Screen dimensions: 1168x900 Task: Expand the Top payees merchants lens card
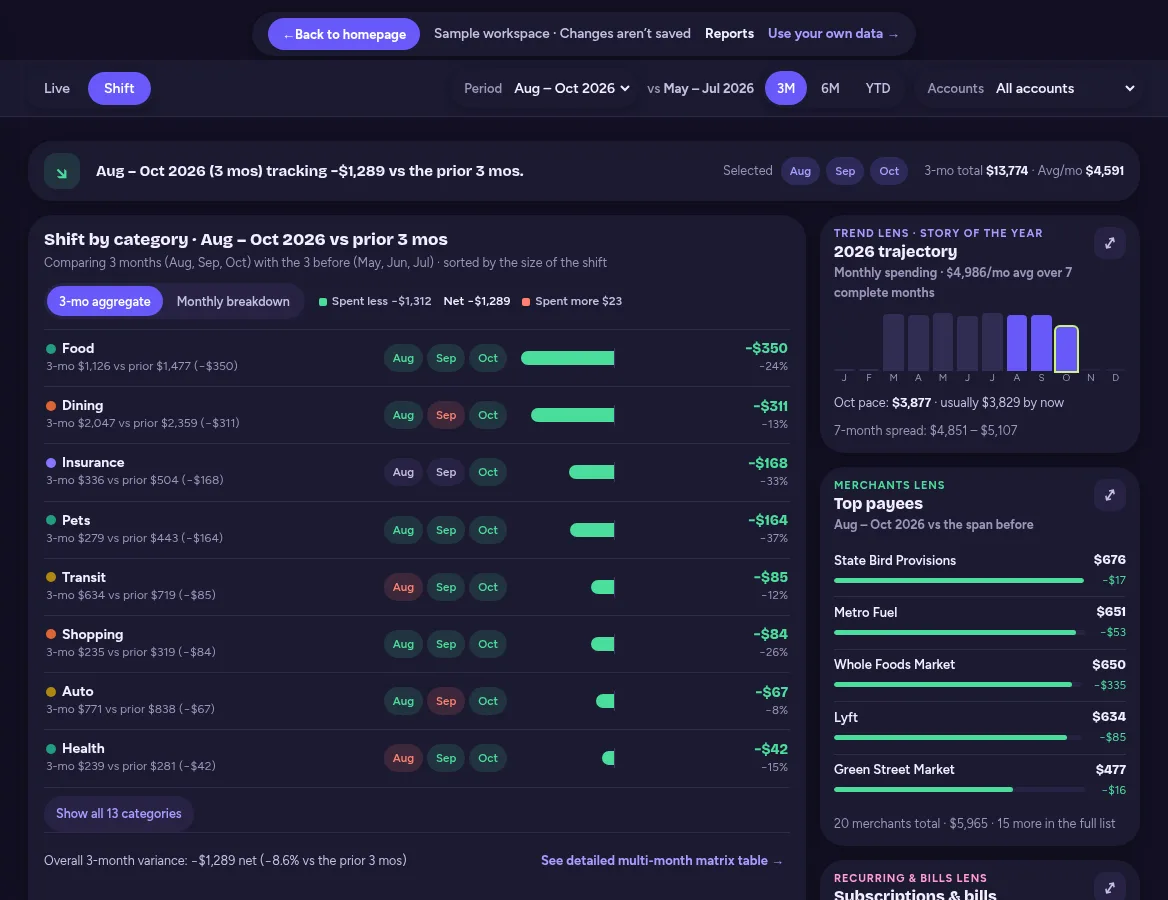coord(1109,495)
